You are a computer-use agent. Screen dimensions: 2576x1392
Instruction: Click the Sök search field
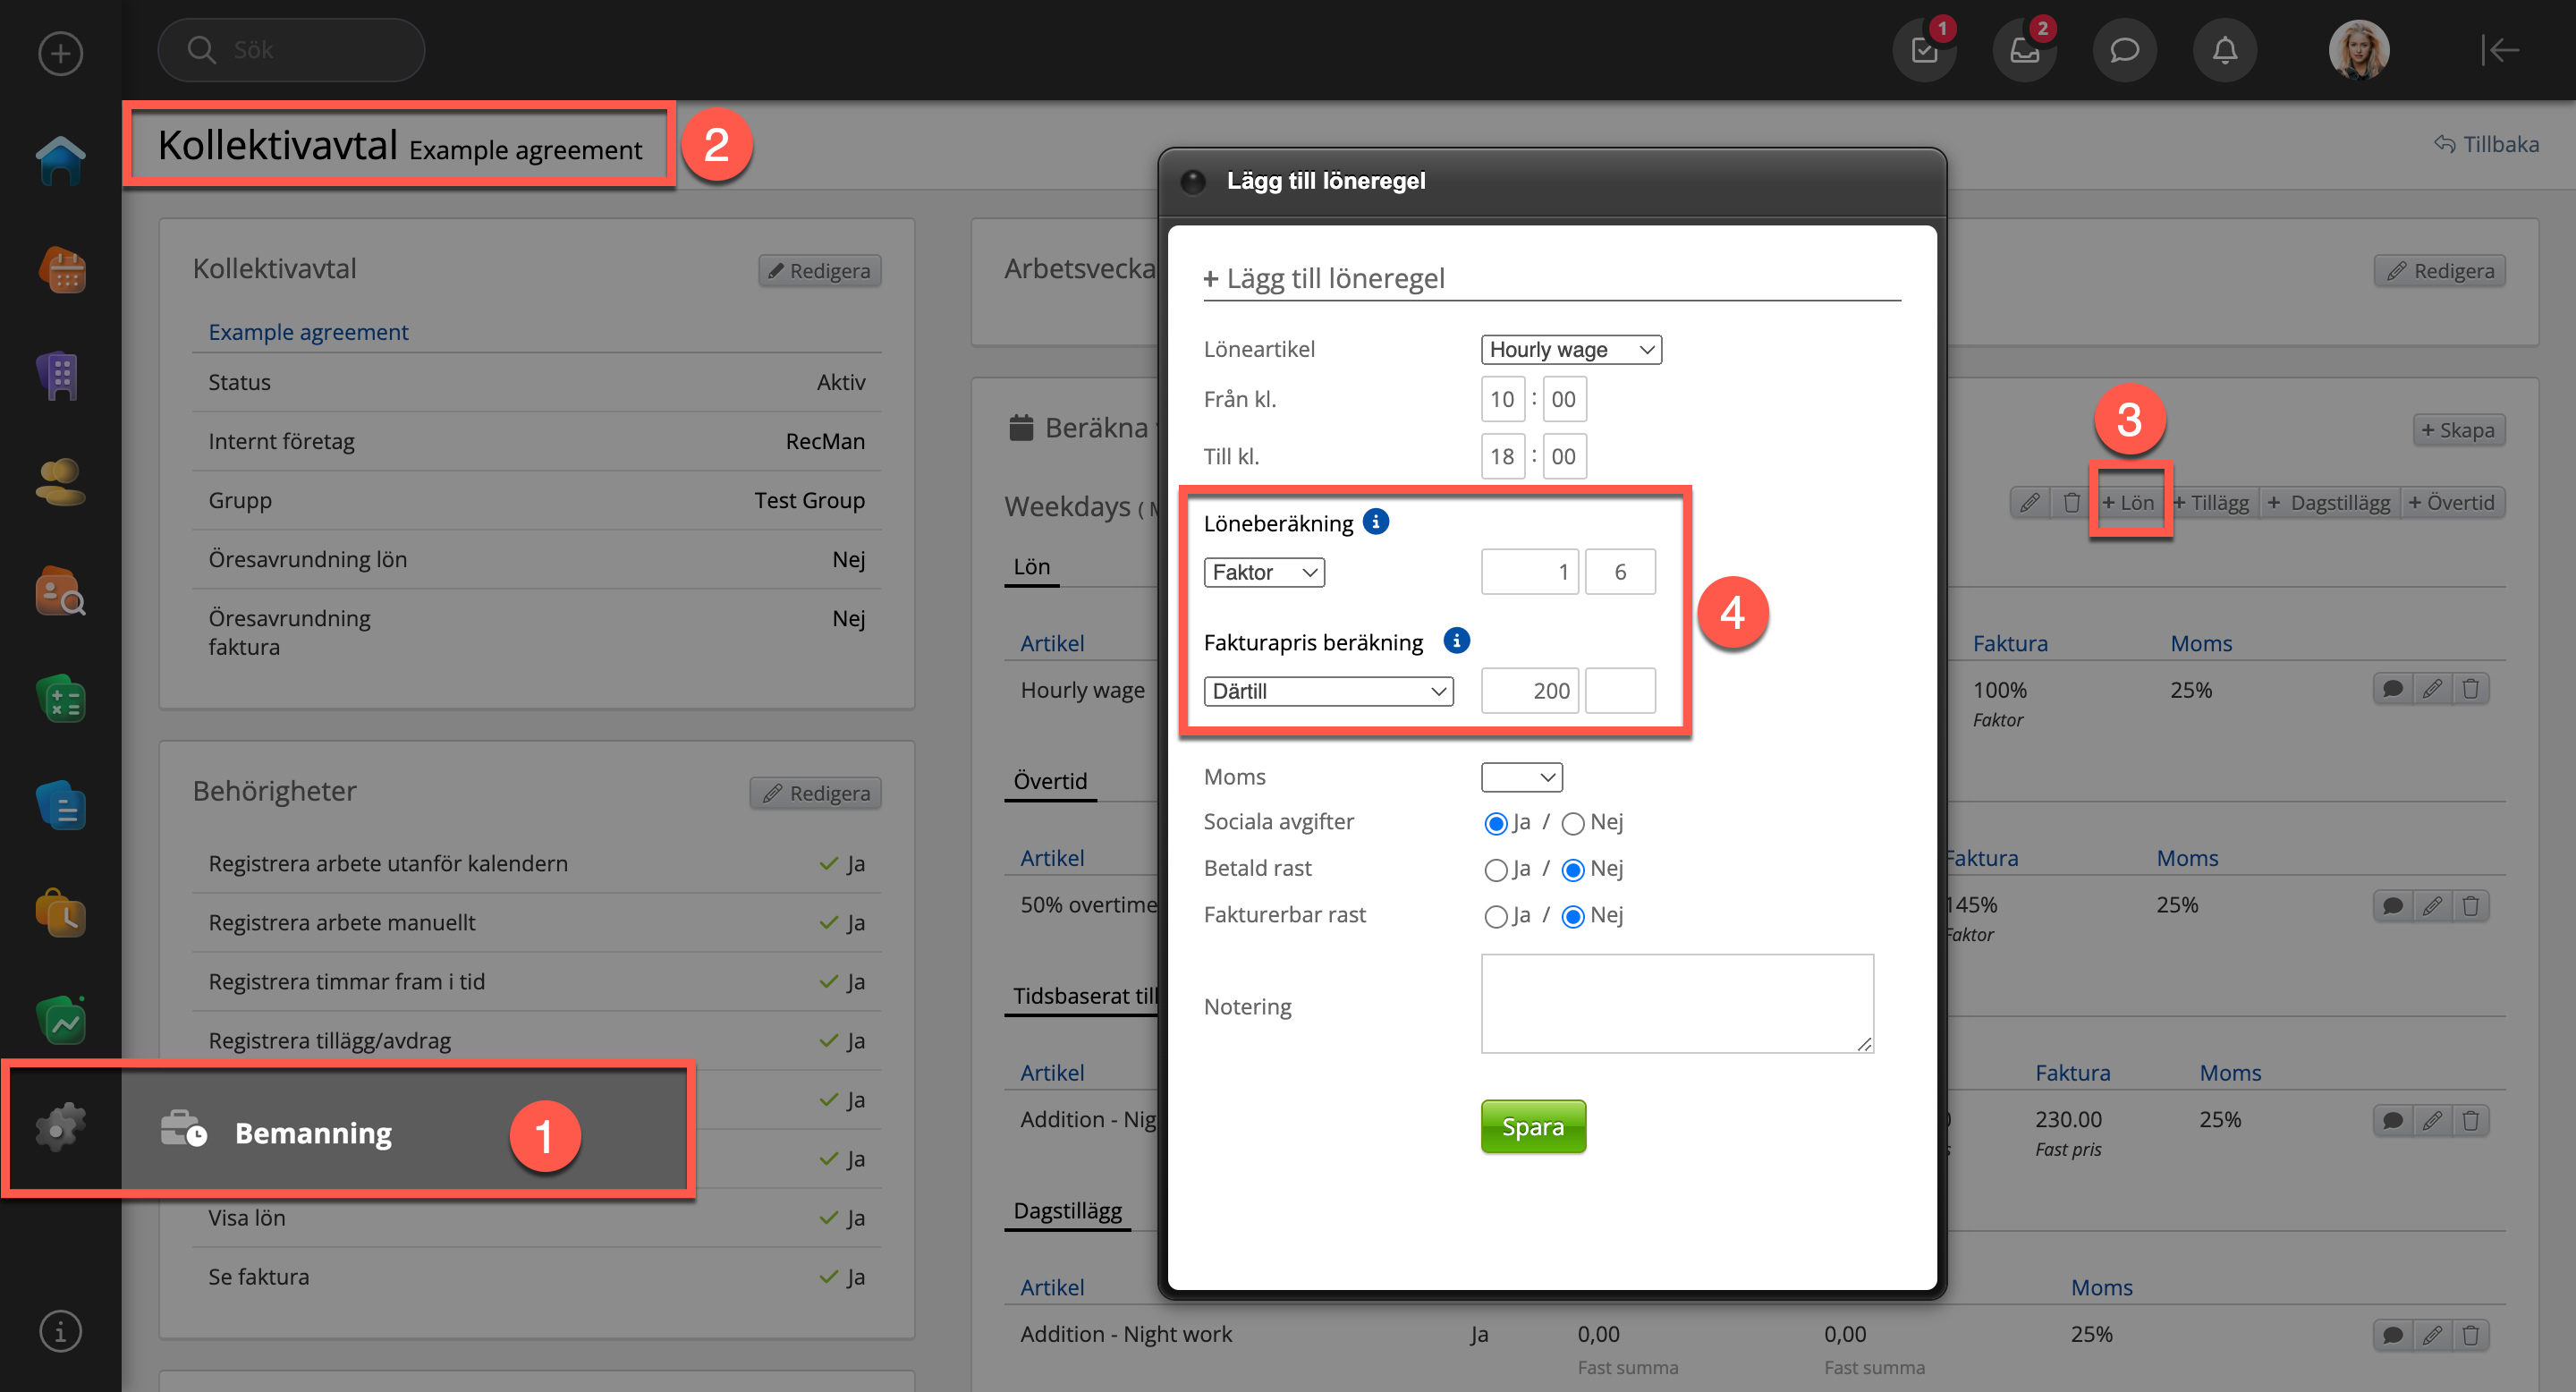(300, 50)
